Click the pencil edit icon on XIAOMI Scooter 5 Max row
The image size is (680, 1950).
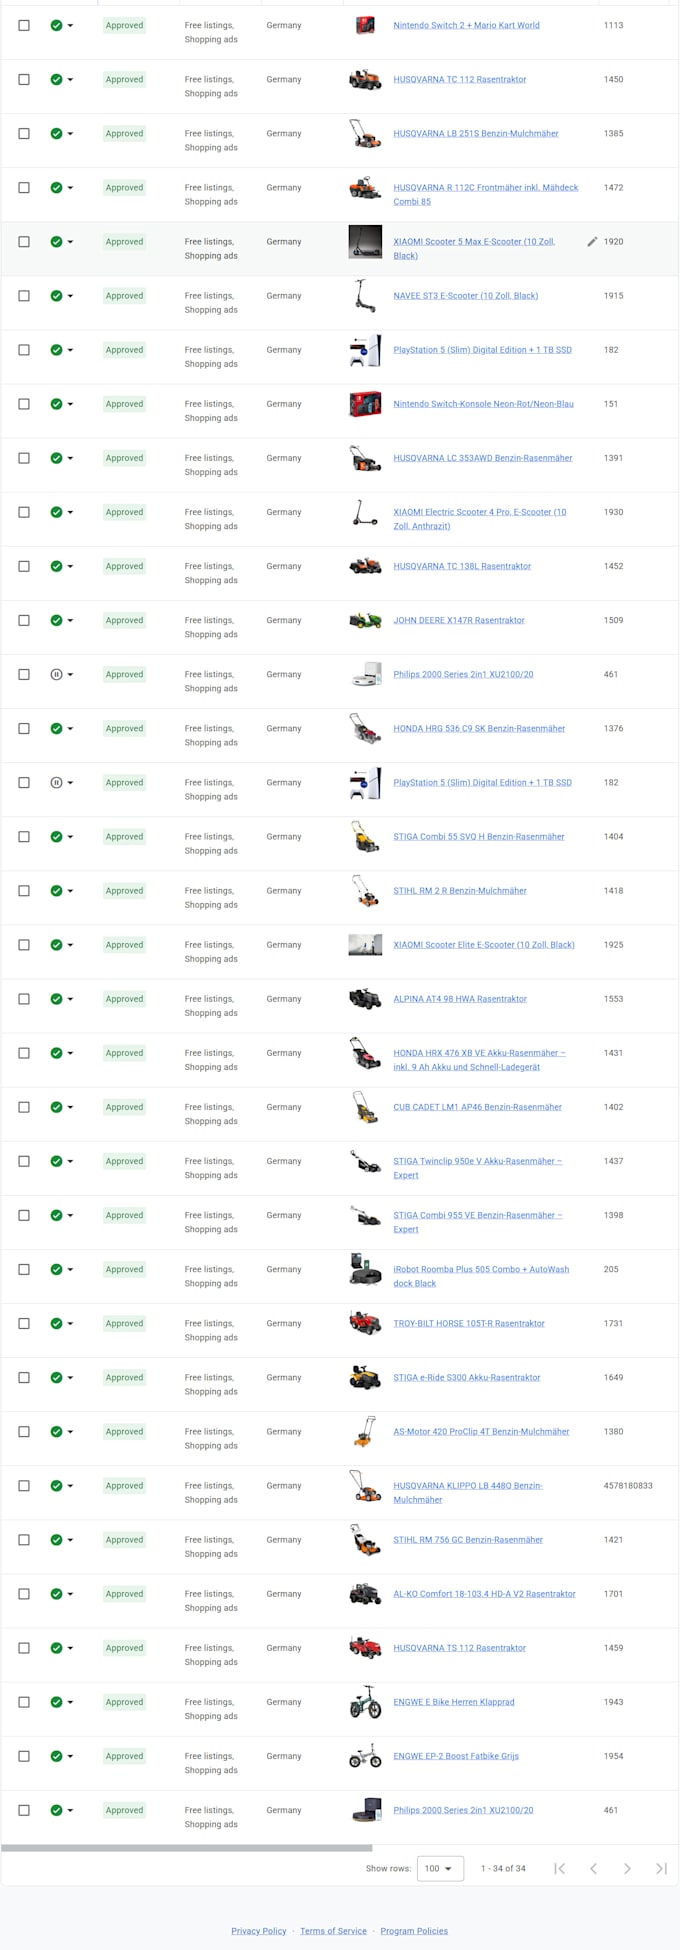click(592, 241)
